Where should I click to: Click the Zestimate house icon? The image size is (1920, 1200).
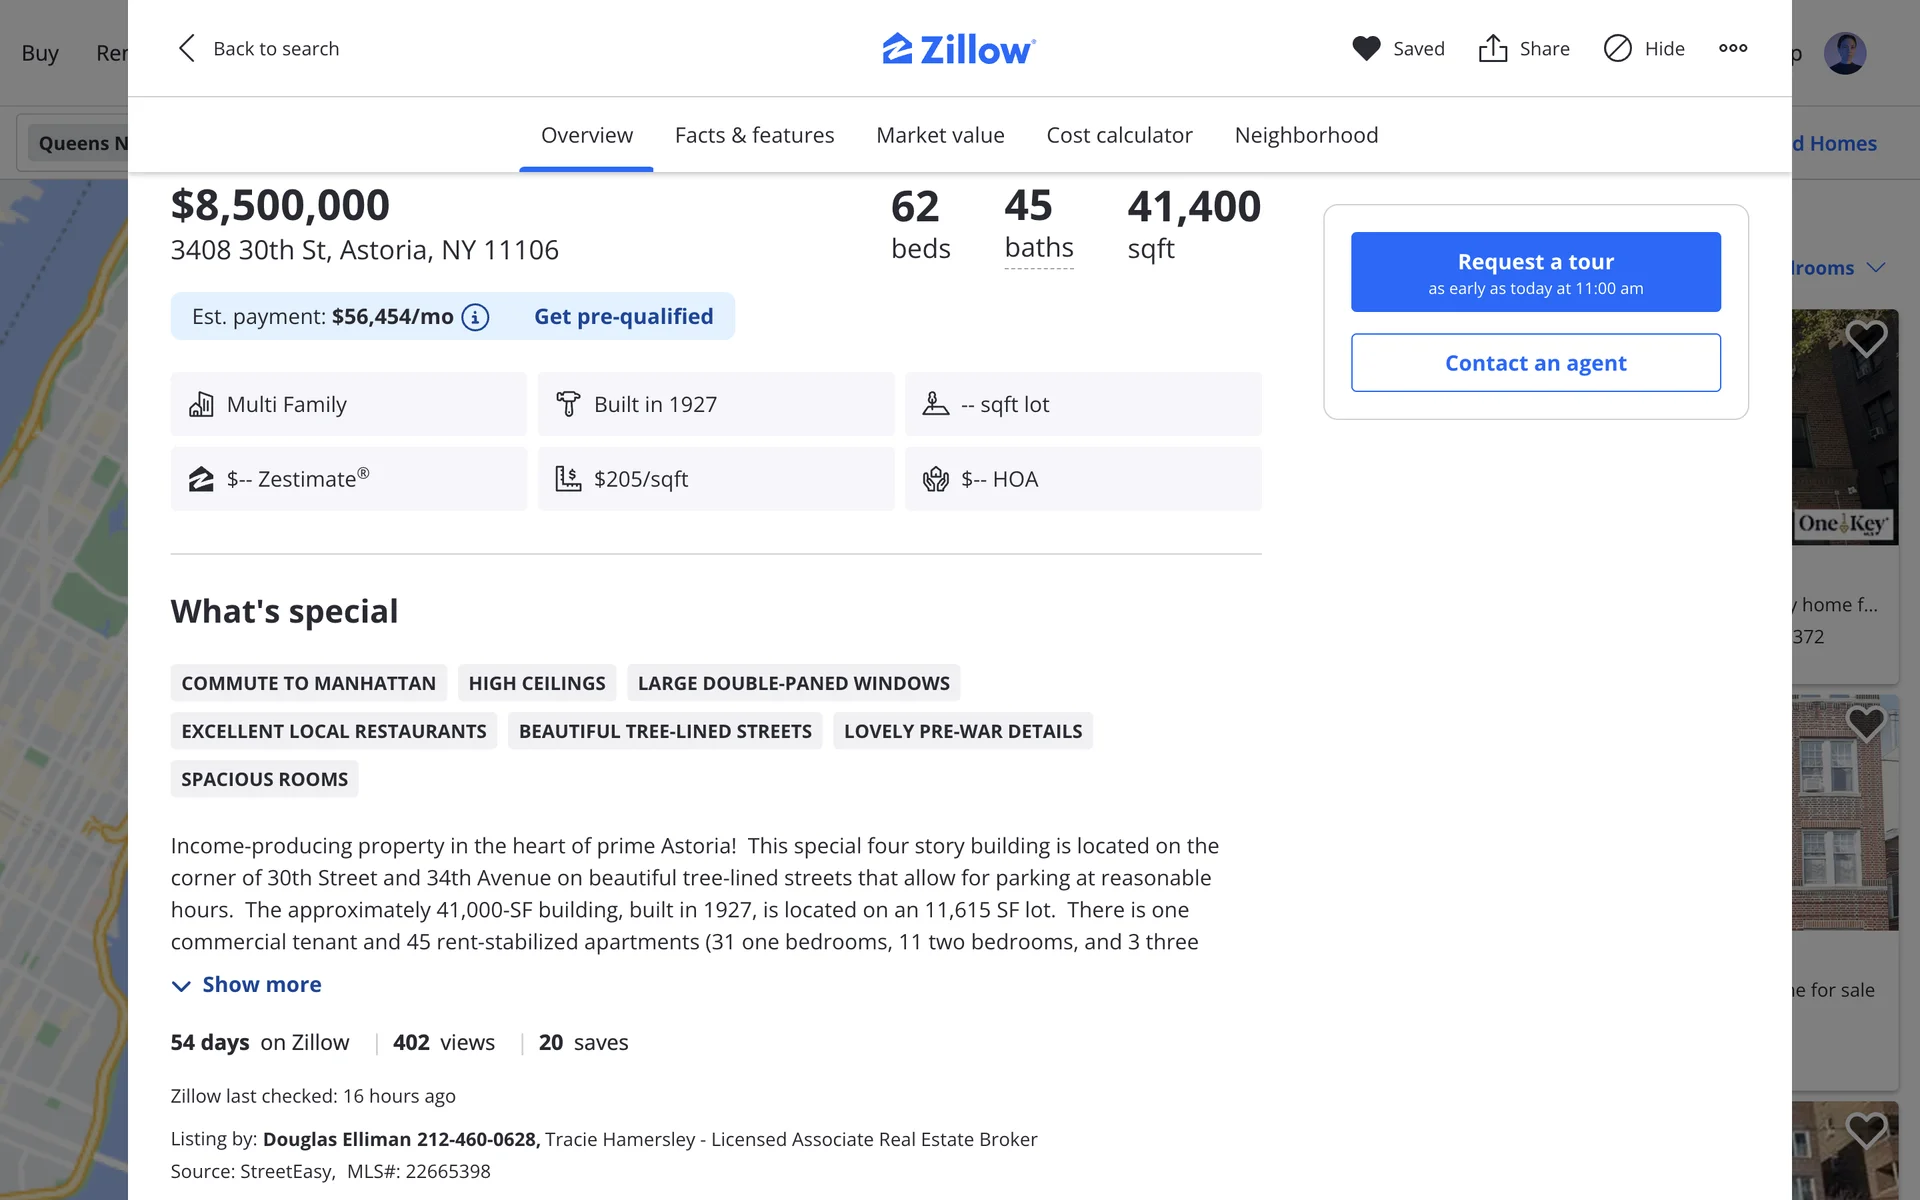[x=201, y=479]
